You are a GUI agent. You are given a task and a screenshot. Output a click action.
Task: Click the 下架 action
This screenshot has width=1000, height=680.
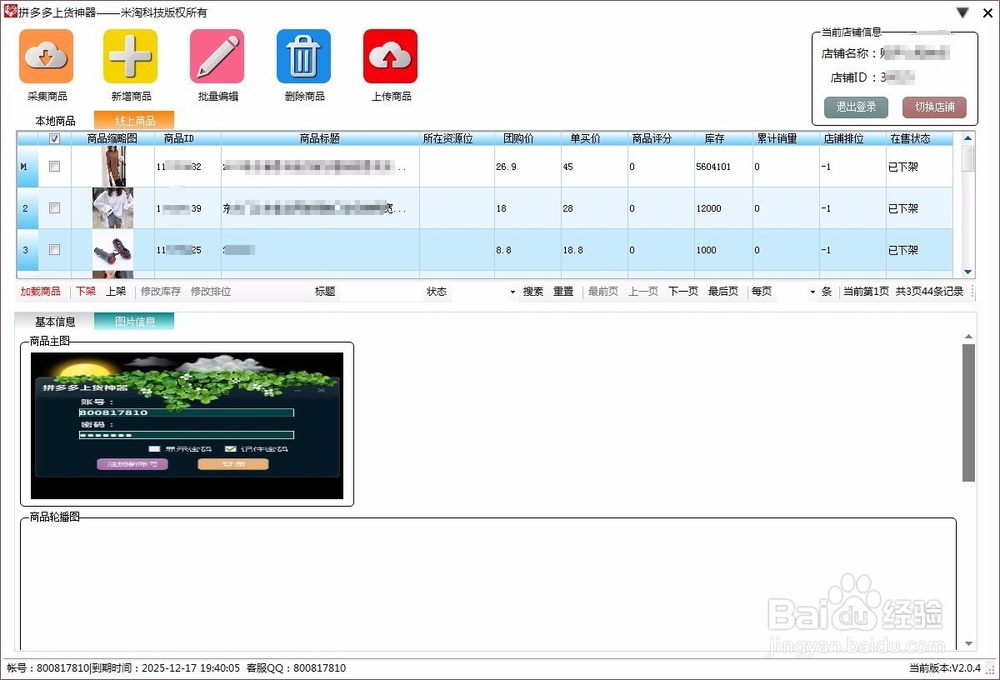(x=85, y=292)
